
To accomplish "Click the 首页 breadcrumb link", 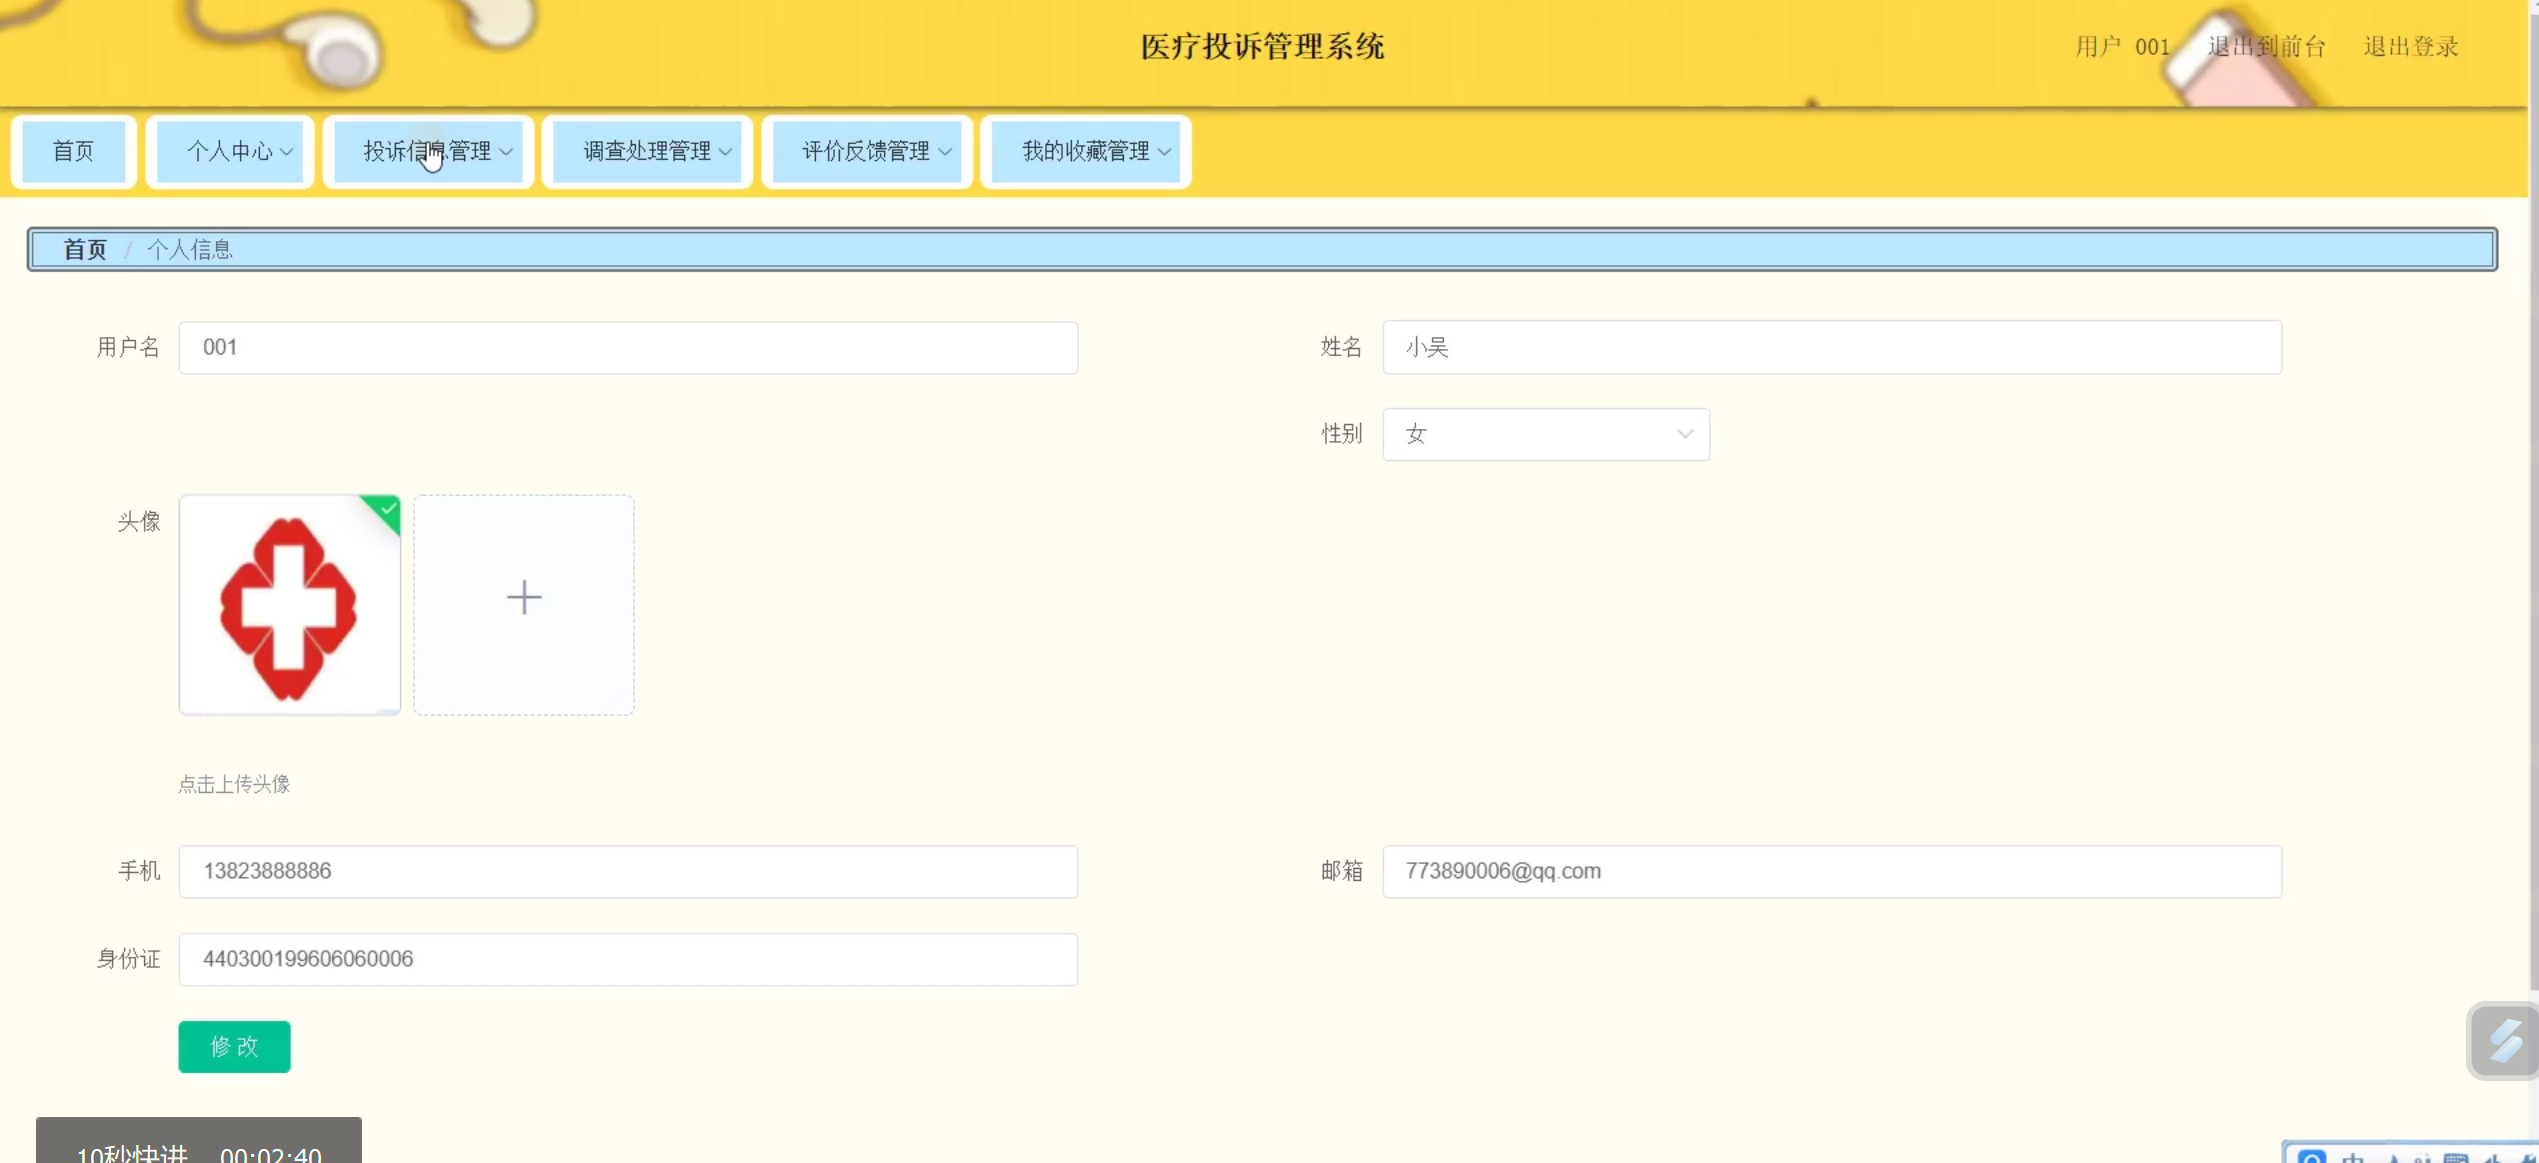I will 85,249.
